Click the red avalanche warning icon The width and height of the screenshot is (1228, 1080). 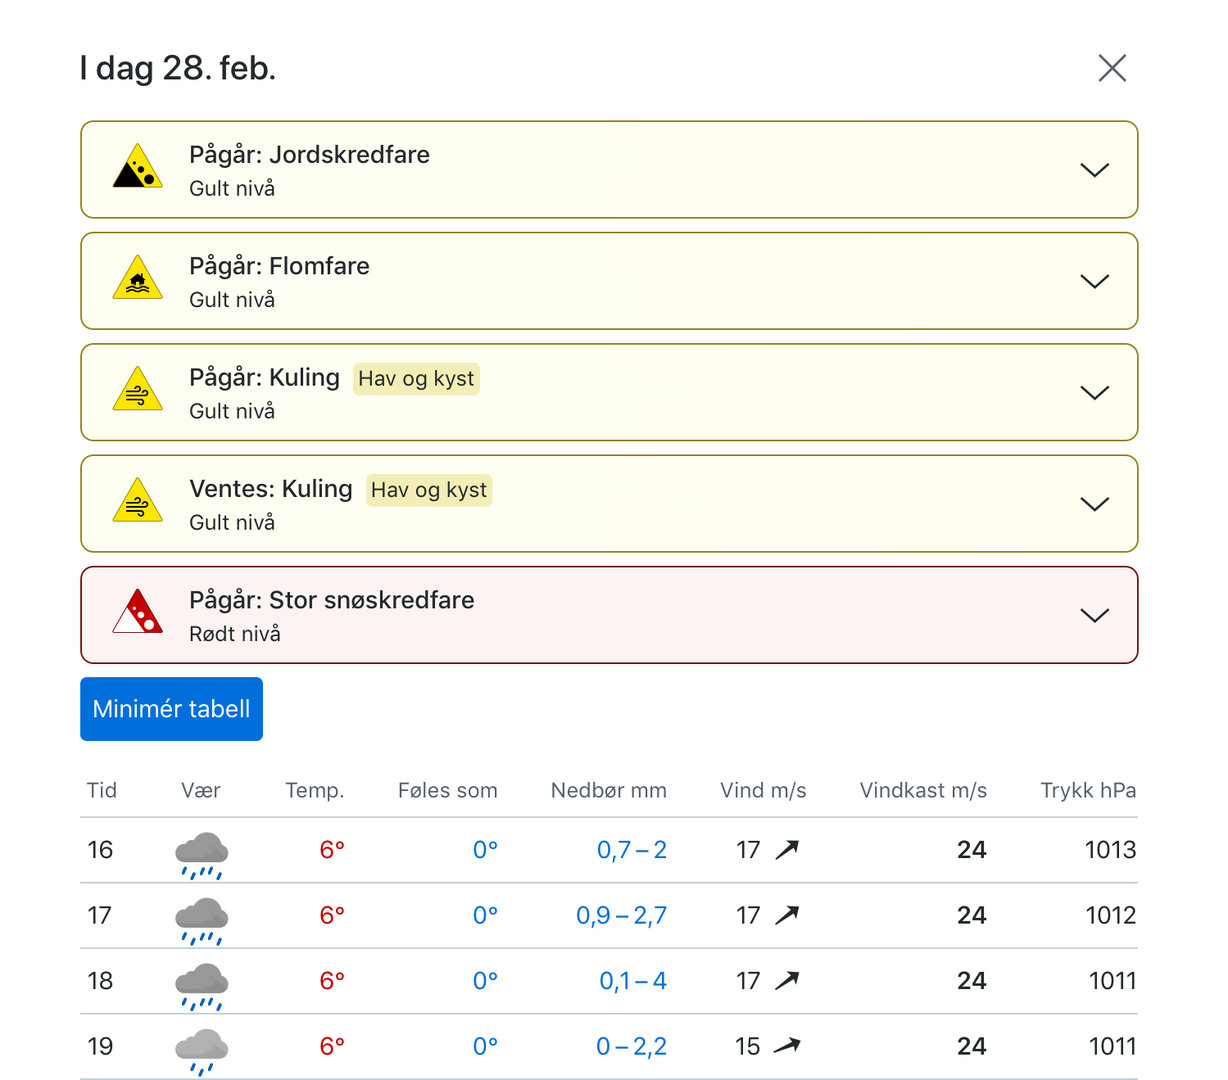[137, 613]
